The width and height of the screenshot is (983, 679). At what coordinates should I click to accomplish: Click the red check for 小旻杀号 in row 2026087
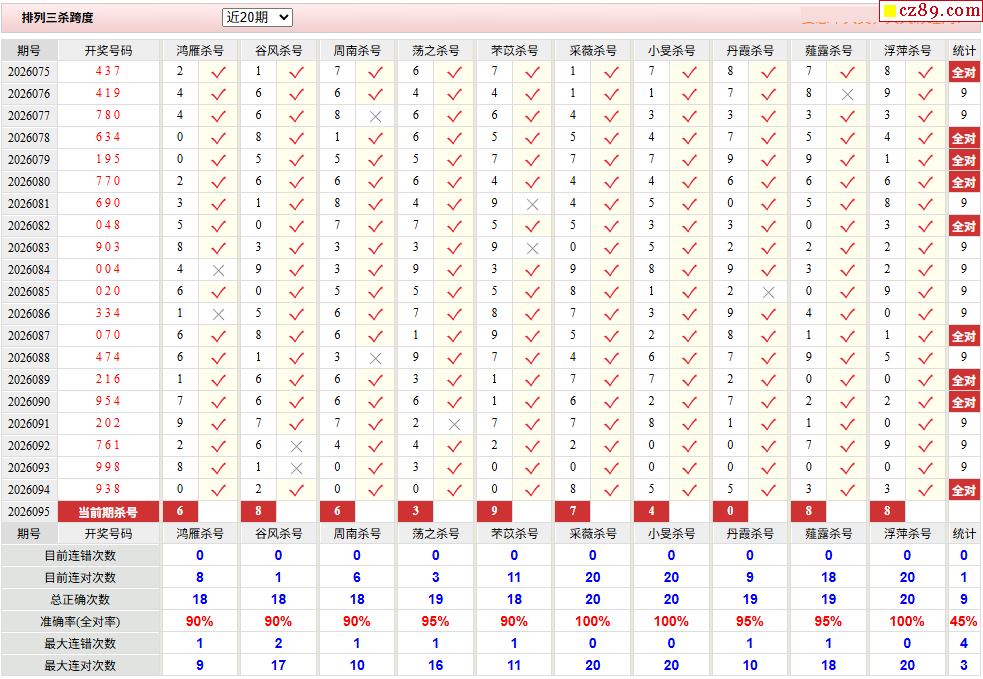pos(690,337)
